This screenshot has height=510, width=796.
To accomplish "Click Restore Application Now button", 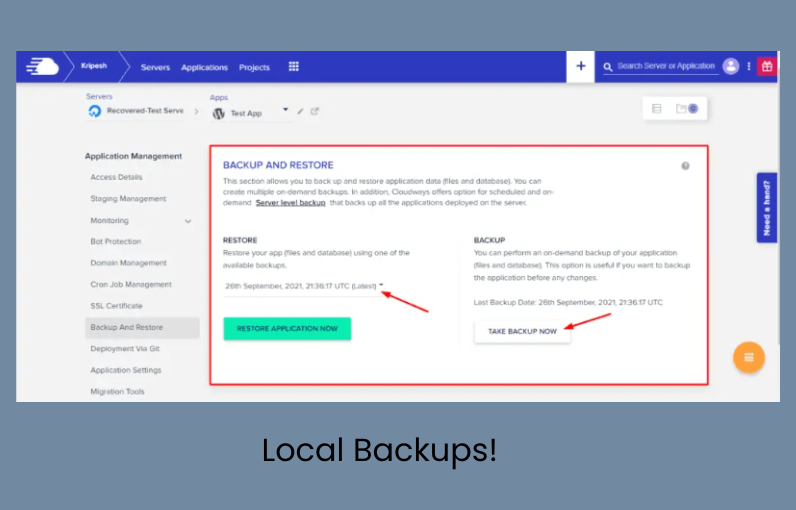I will [x=287, y=329].
